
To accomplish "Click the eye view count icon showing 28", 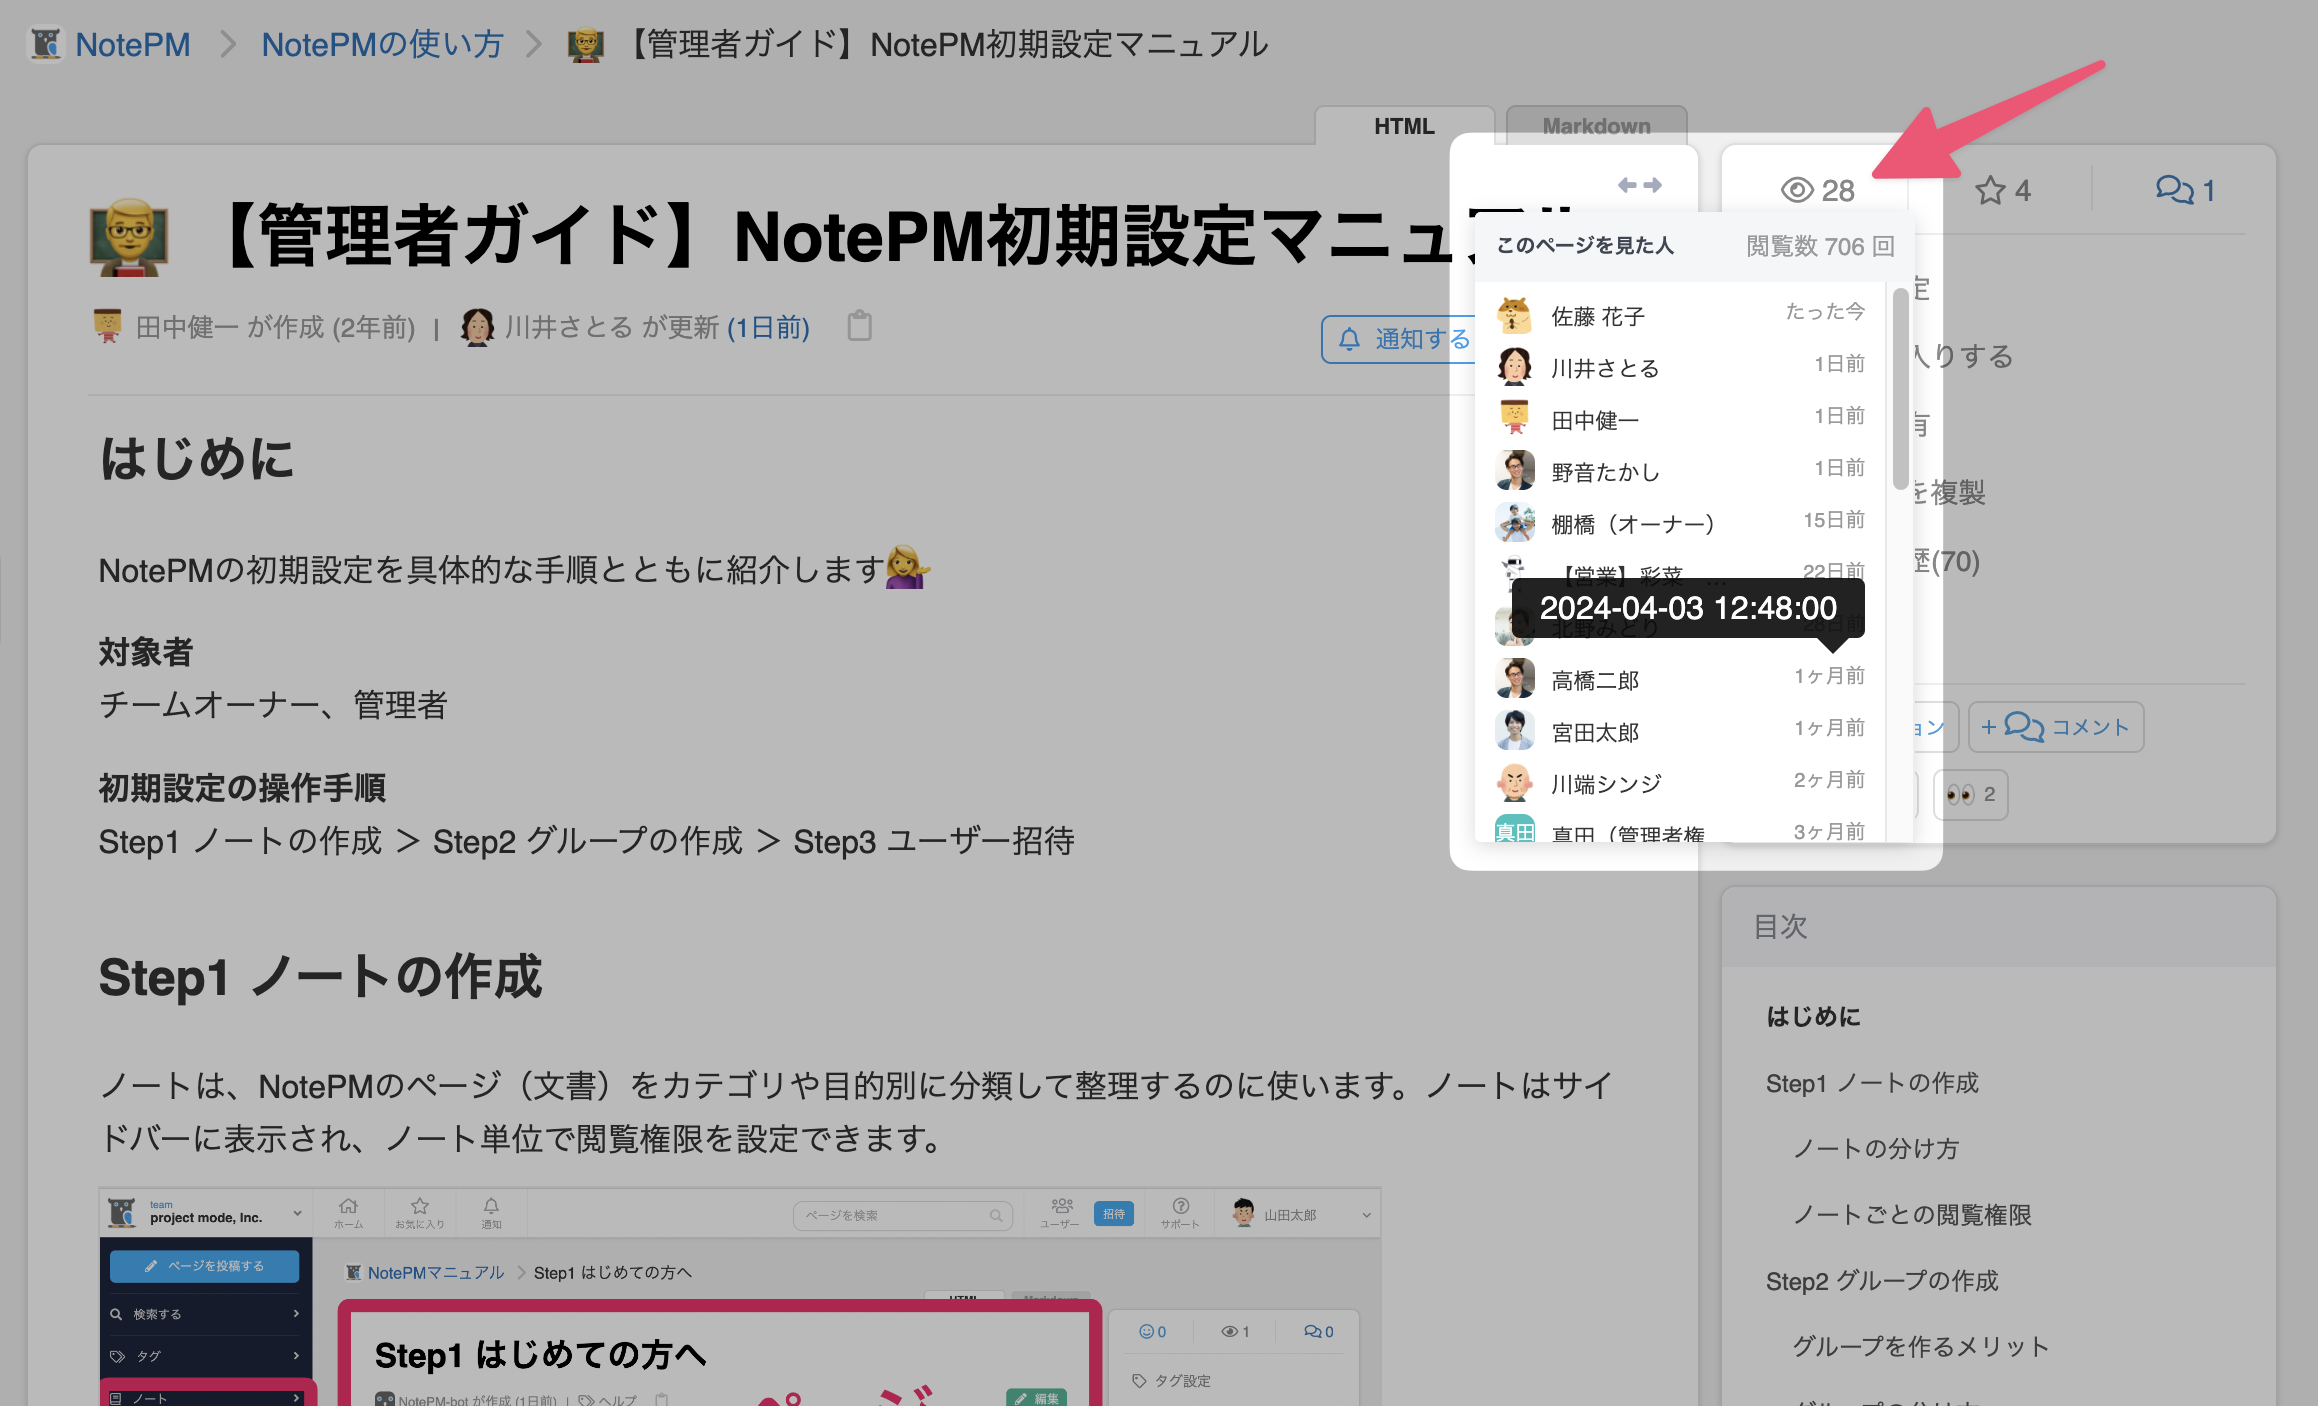I will (1817, 190).
